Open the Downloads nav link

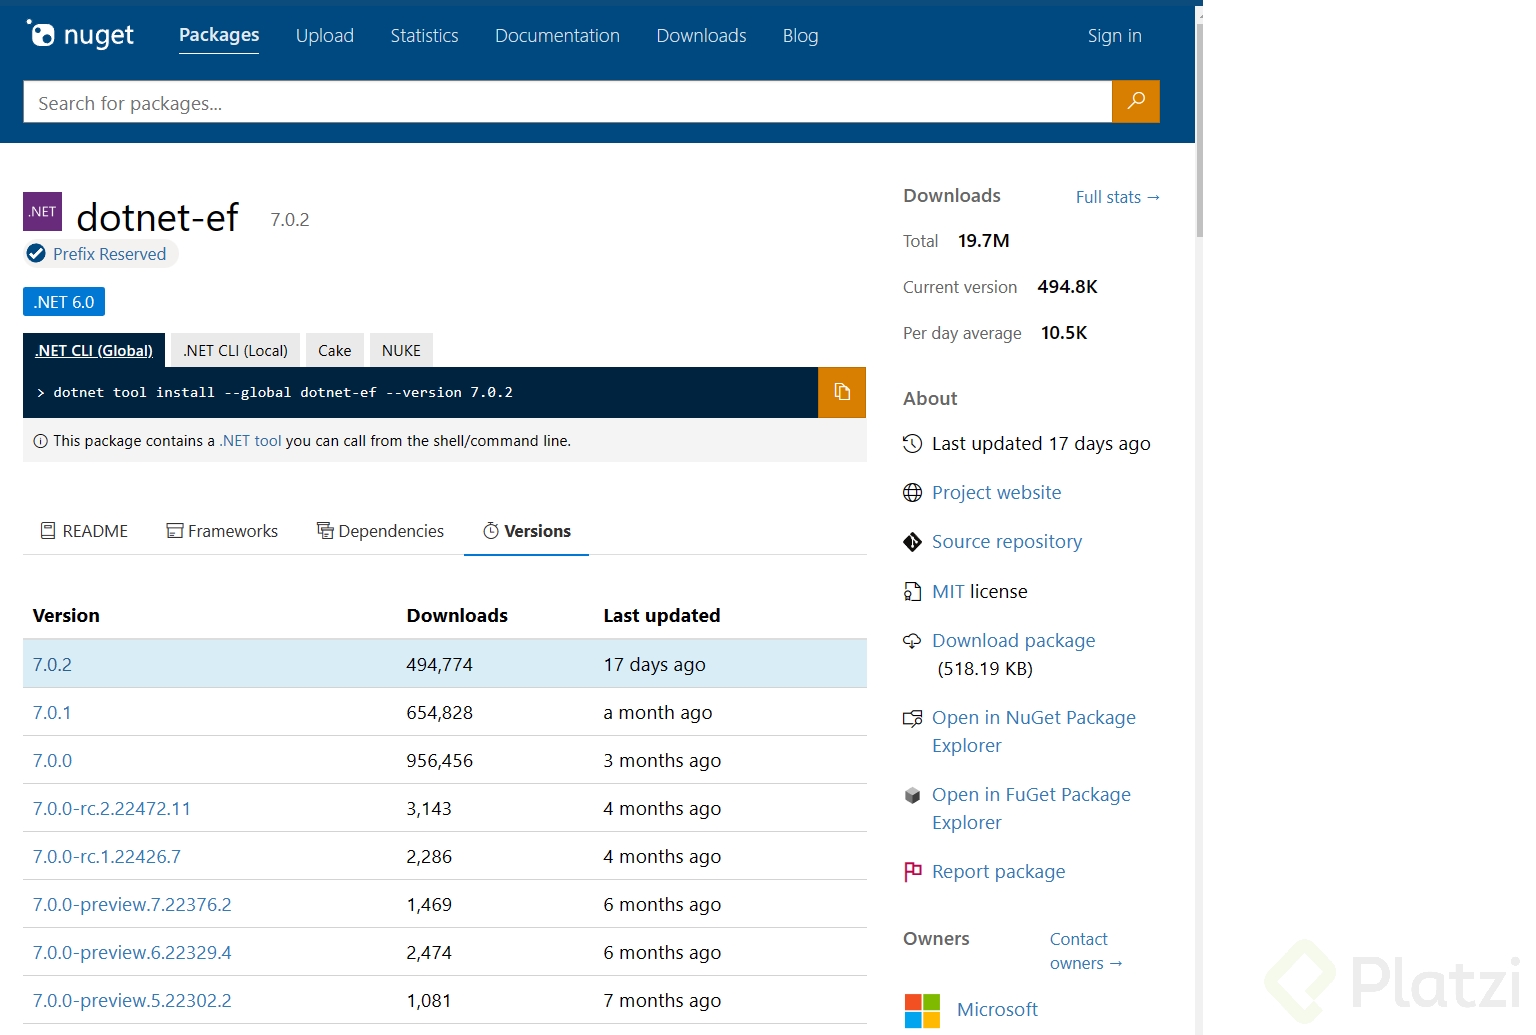coord(701,36)
